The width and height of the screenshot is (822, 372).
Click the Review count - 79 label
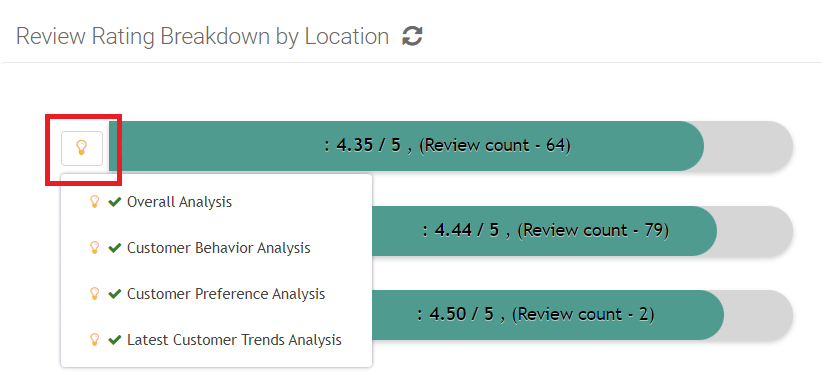(593, 231)
